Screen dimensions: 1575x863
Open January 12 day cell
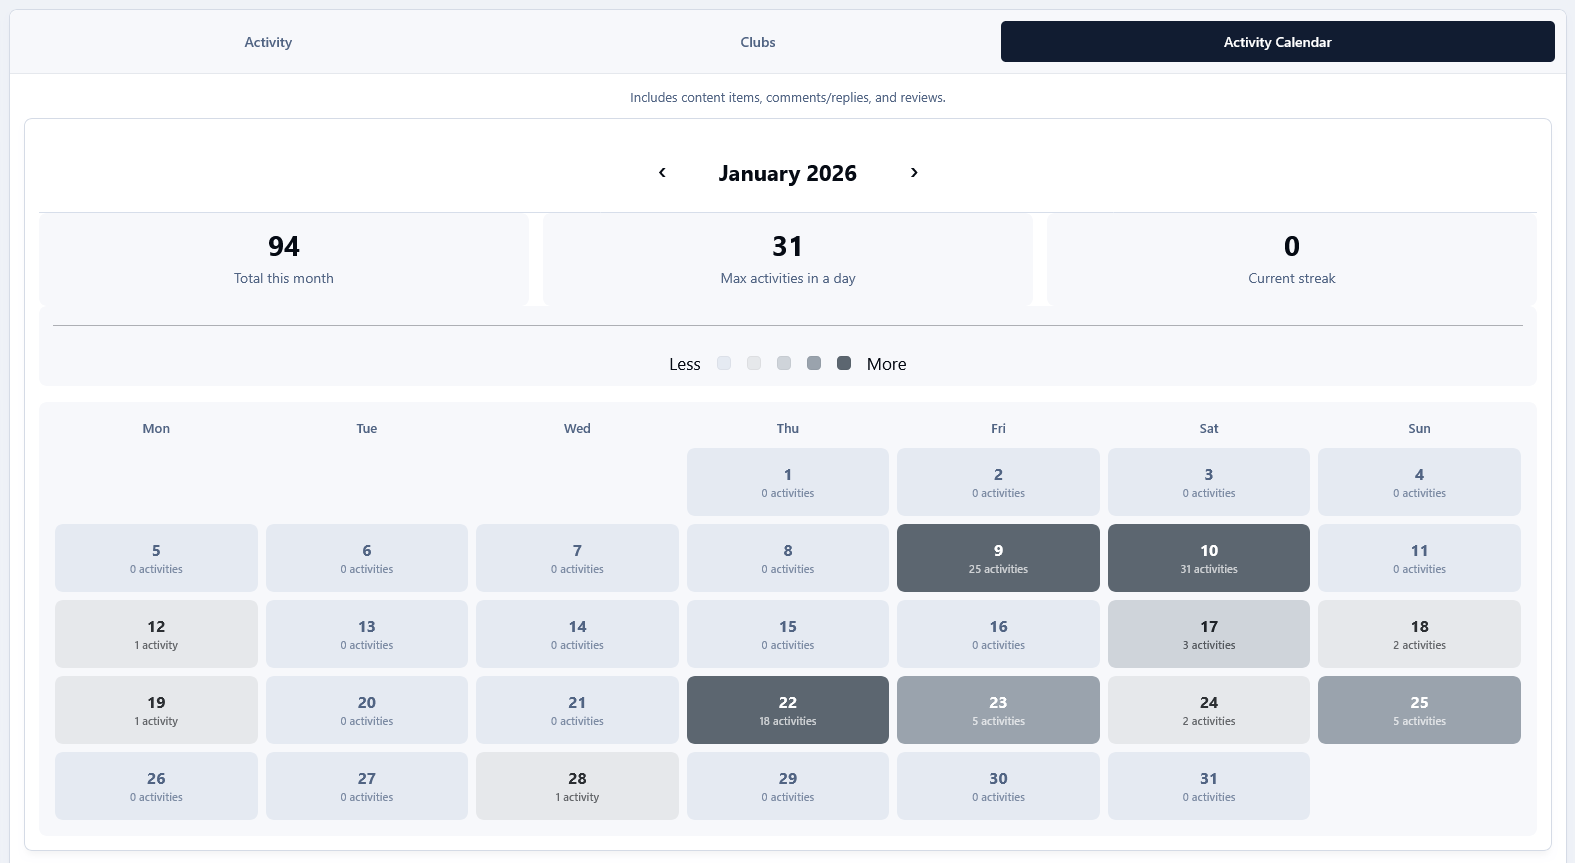[156, 634]
